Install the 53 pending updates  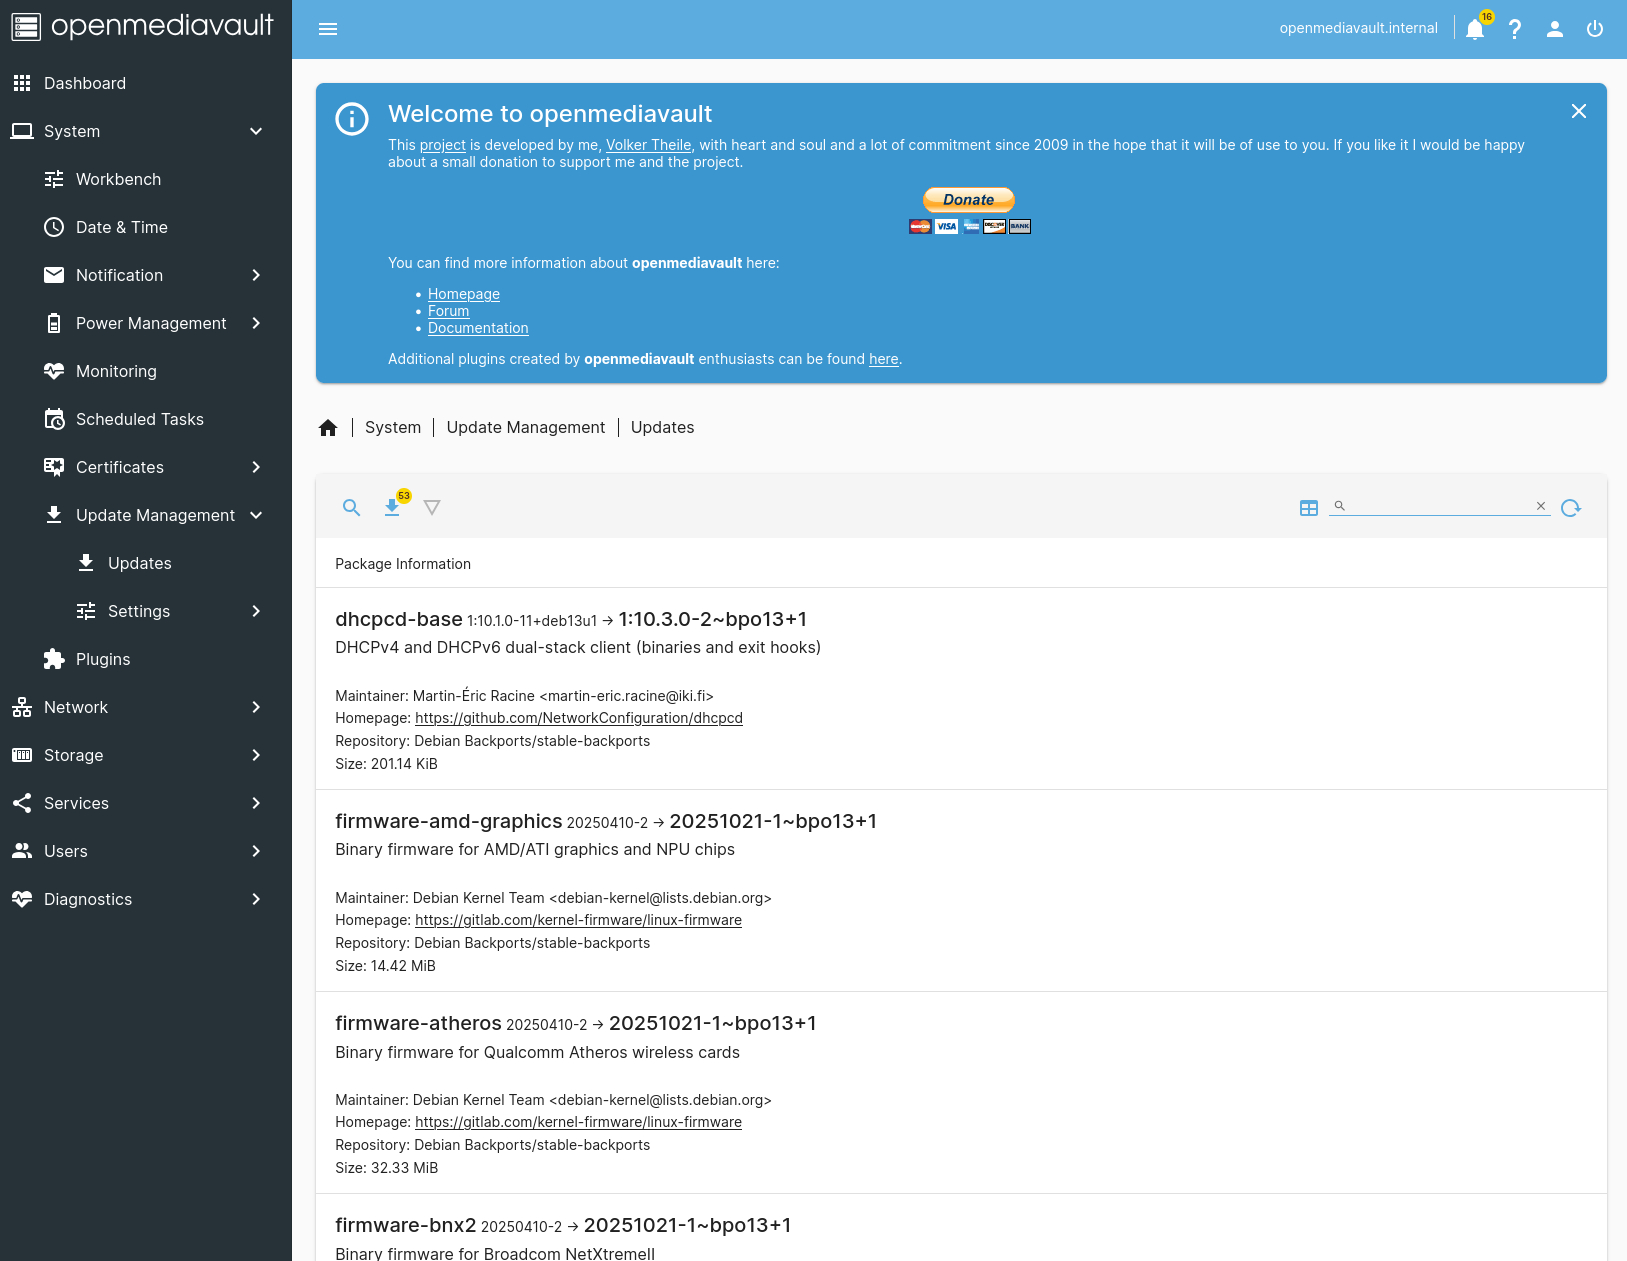tap(392, 509)
